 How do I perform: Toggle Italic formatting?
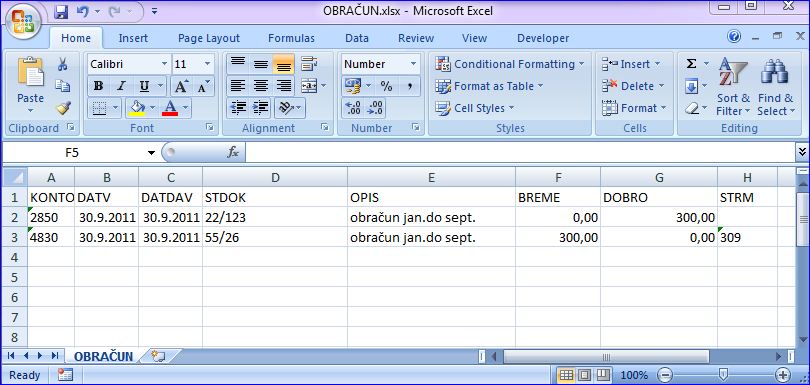[121, 86]
